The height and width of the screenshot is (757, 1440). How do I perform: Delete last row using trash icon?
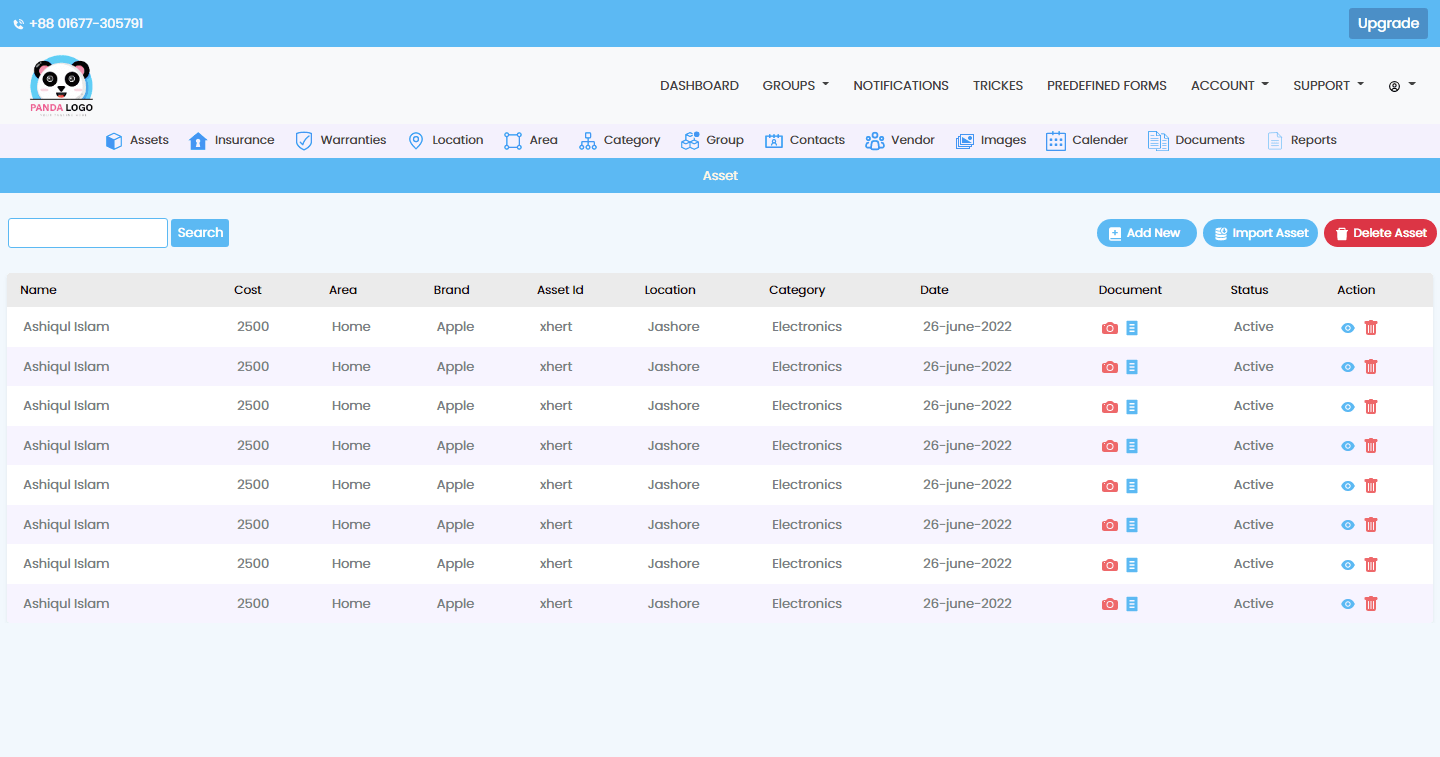pyautogui.click(x=1371, y=604)
